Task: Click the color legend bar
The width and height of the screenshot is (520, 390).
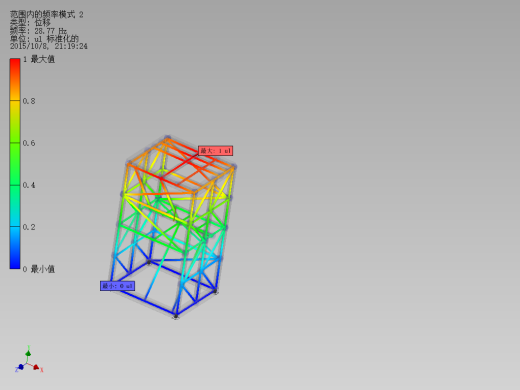Action: coord(15,164)
